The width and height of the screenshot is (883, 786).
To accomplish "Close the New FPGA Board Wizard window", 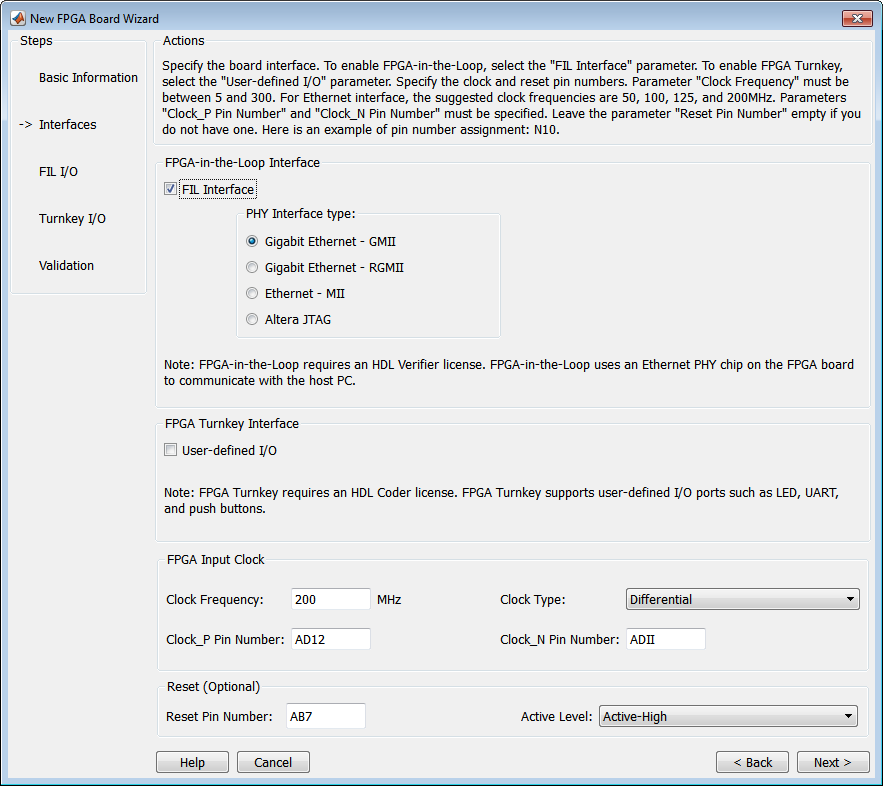I will coord(856,19).
